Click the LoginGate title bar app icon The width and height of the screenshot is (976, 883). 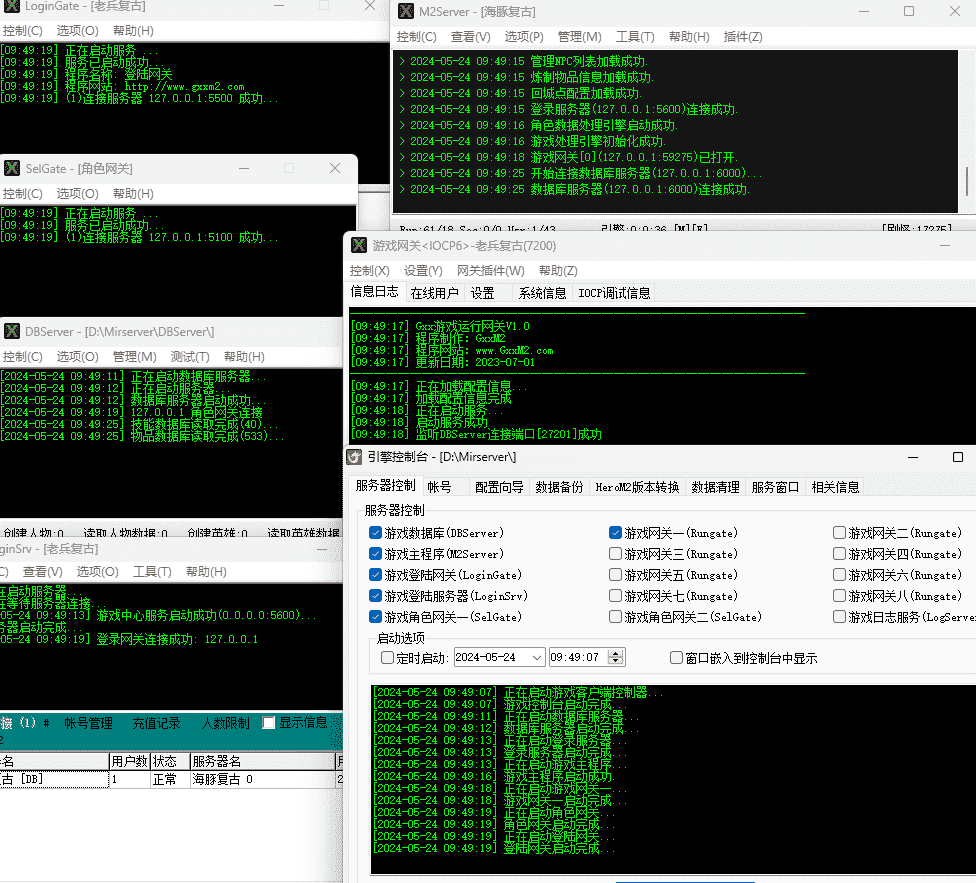click(x=12, y=6)
